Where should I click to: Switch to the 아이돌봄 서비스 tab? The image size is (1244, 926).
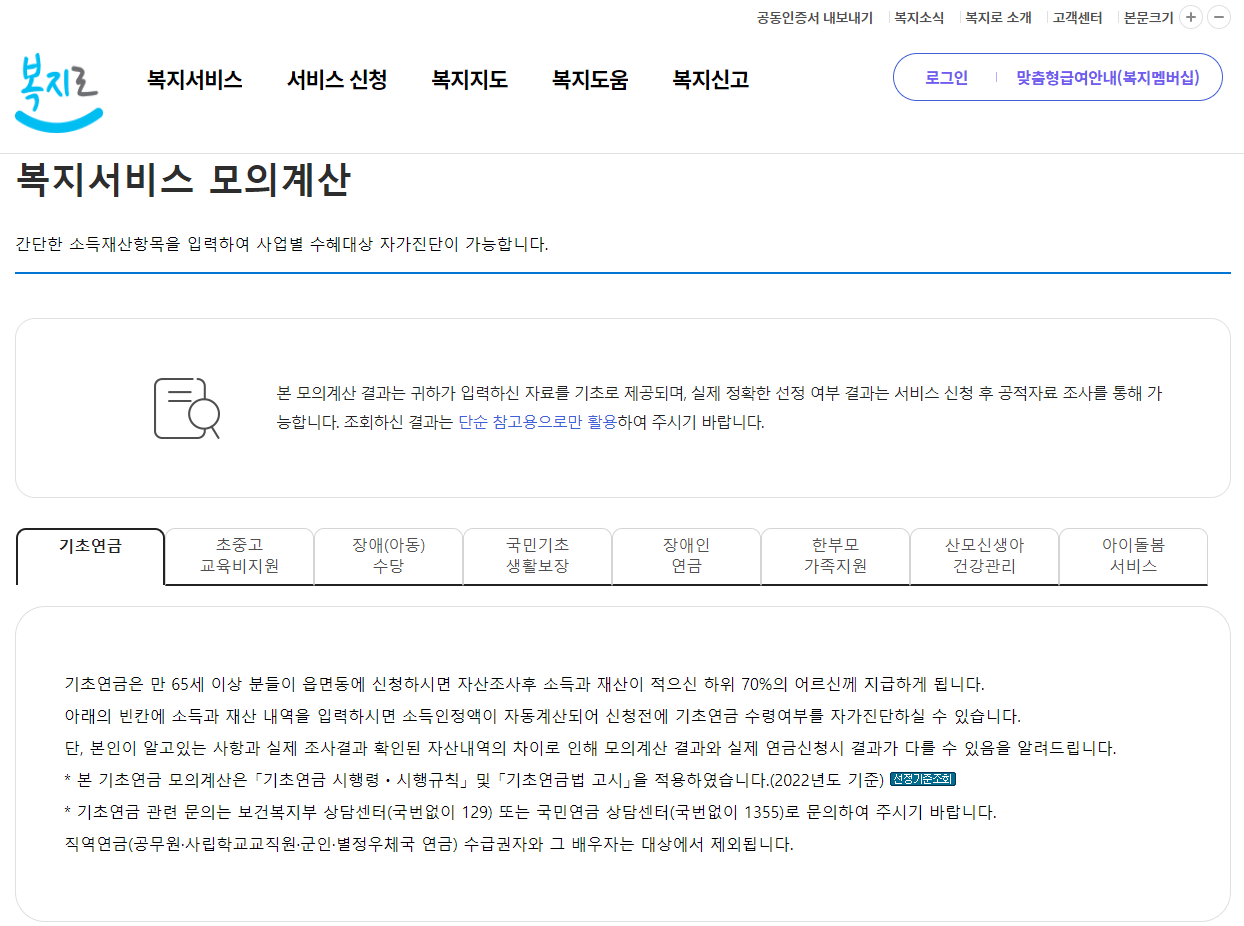point(1133,557)
